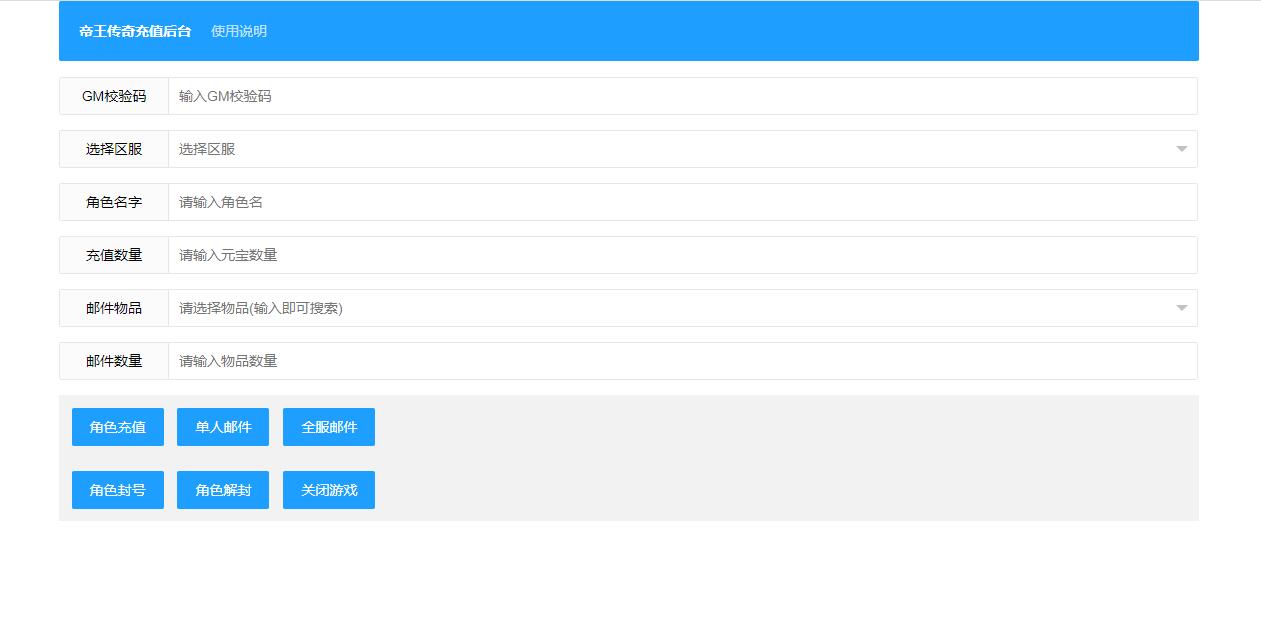Screen dimensions: 1261x628
Task: Select the 角色名字 label
Action: coord(114,202)
